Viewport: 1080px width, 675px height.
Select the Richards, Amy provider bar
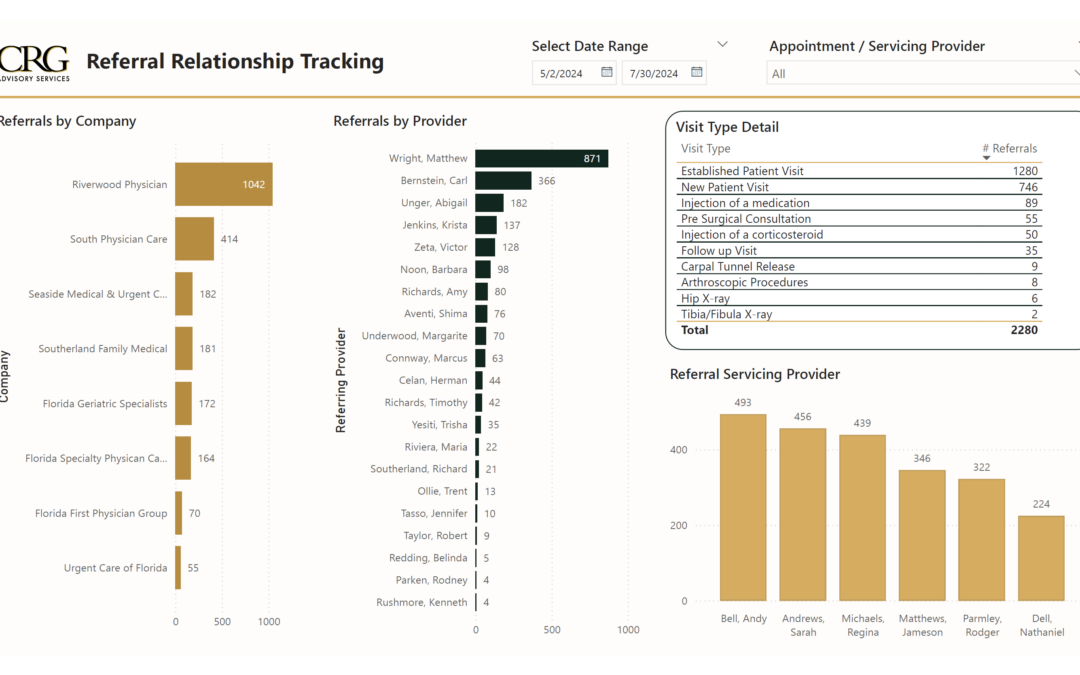click(x=481, y=291)
